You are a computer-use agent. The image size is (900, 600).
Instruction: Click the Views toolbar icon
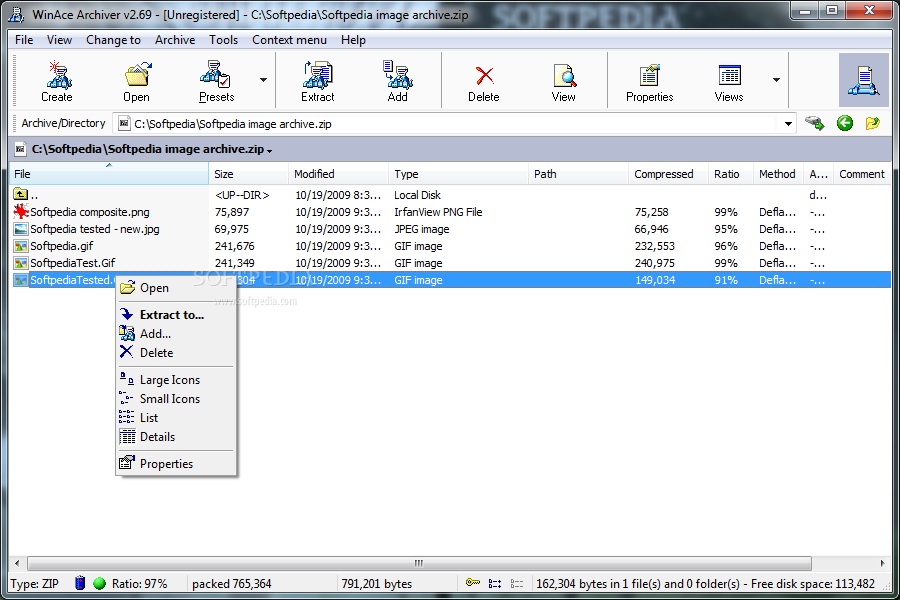(x=729, y=80)
